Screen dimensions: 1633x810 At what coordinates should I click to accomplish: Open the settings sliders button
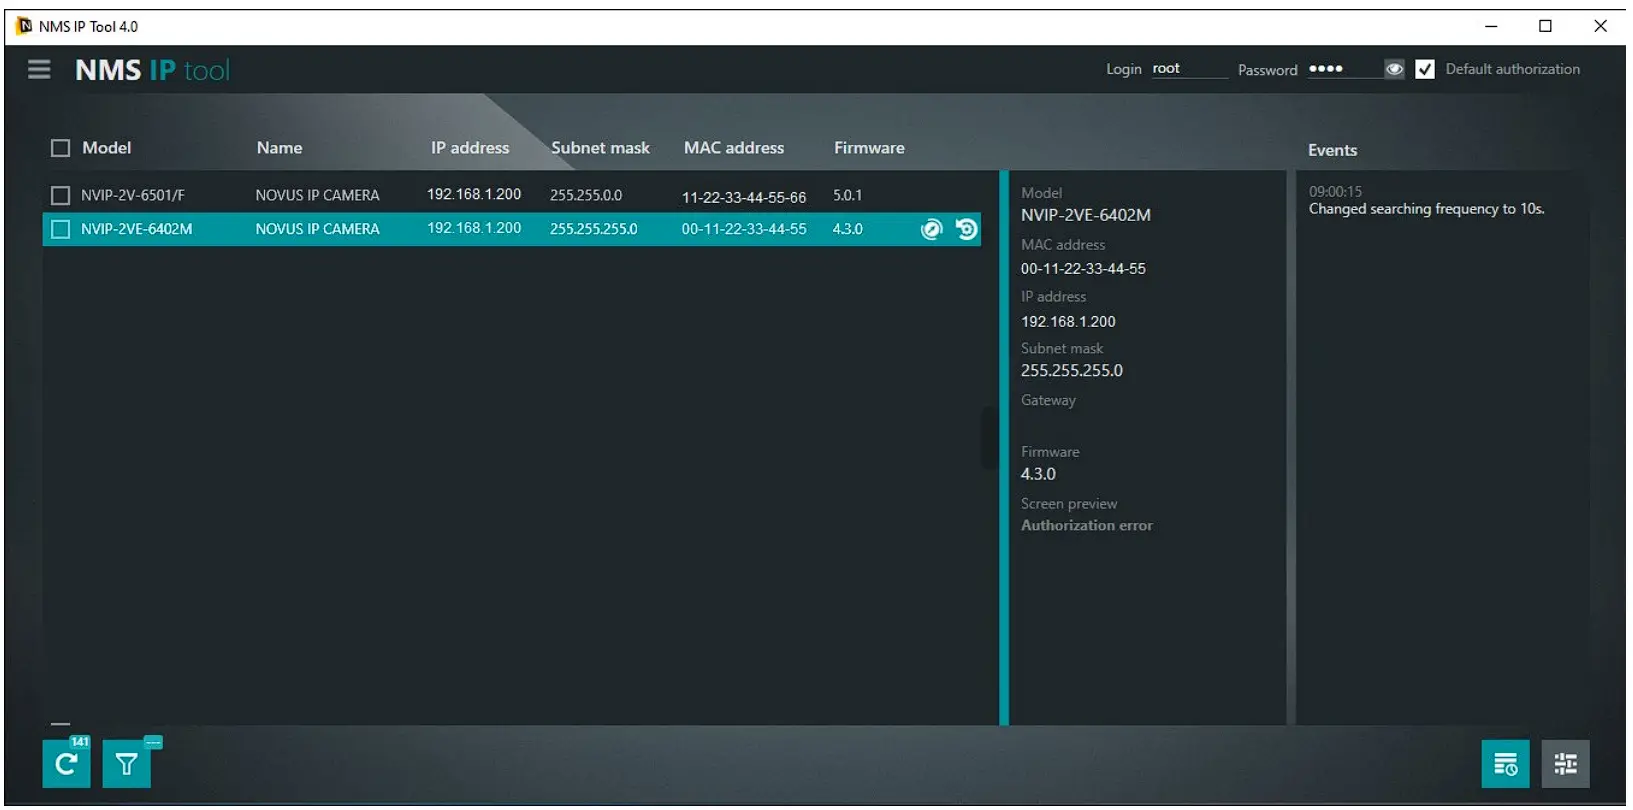click(1565, 764)
